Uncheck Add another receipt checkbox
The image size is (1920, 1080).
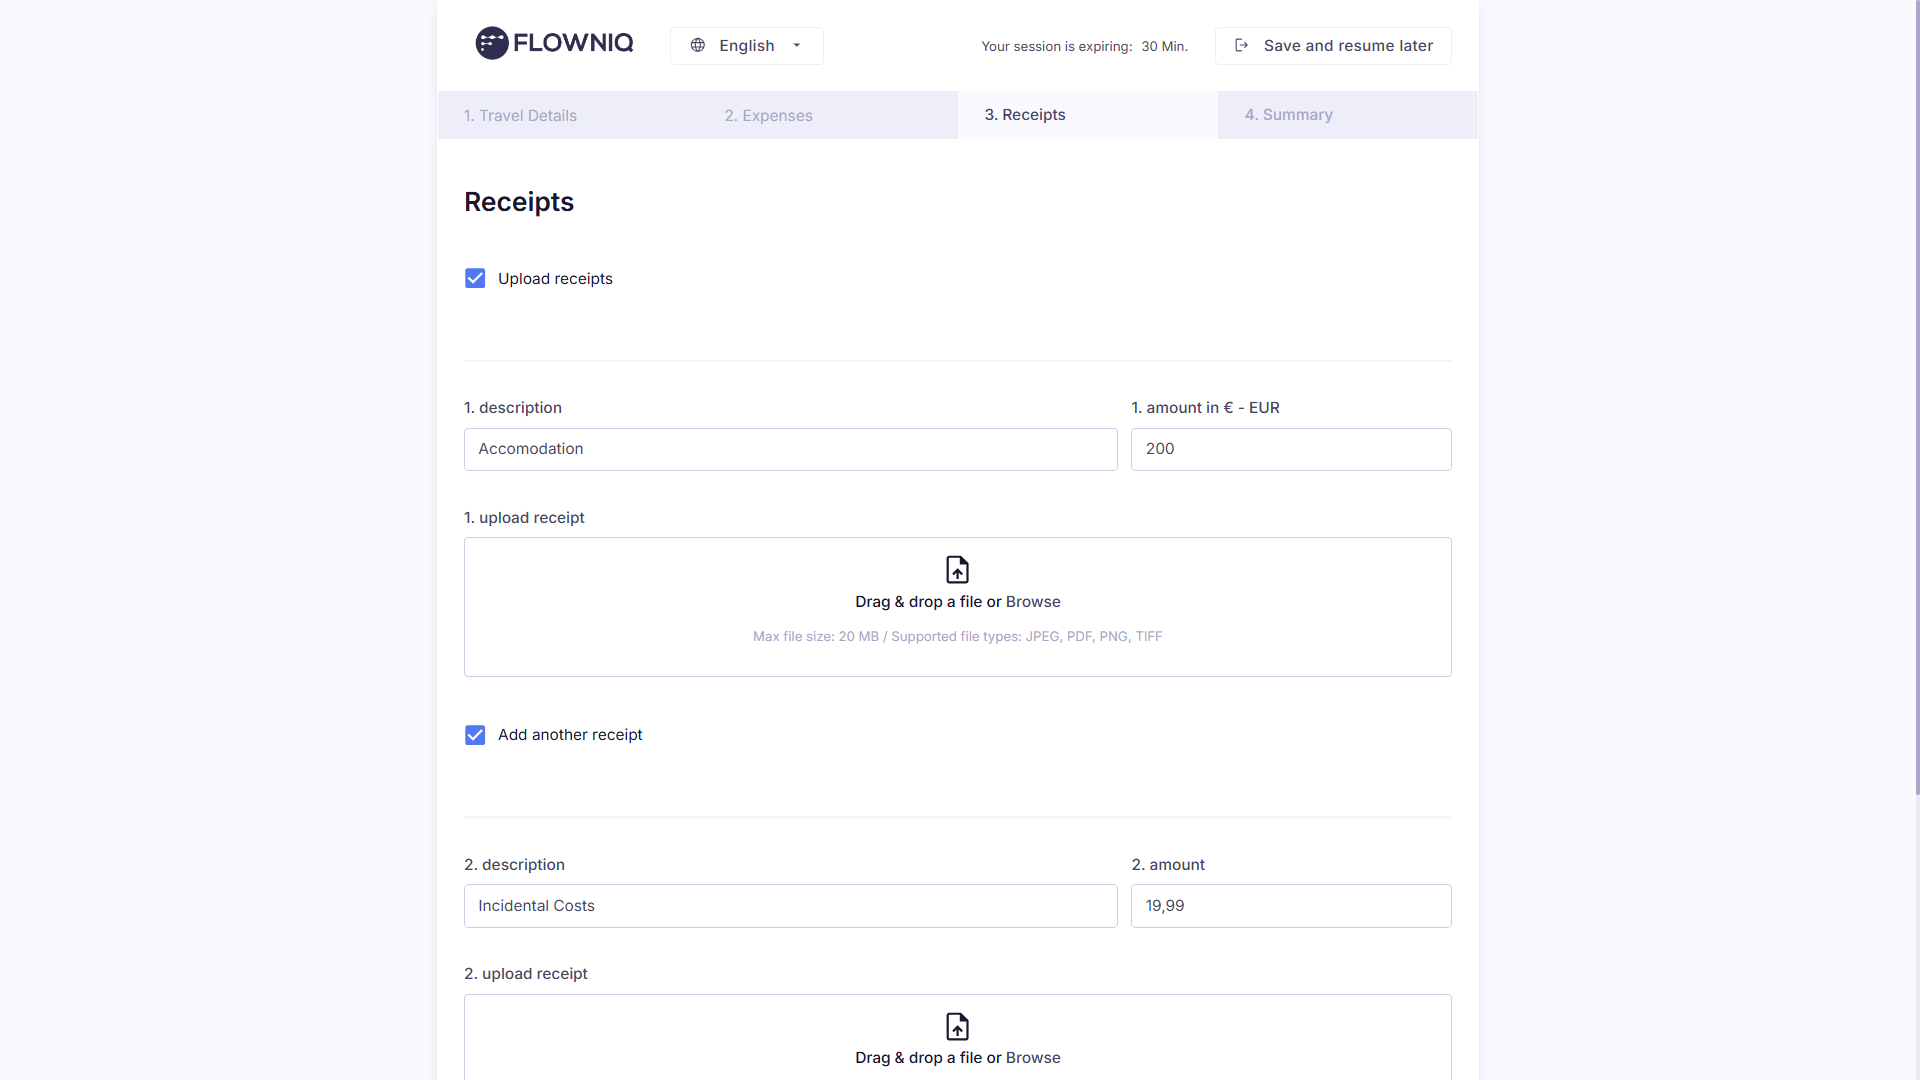click(x=475, y=735)
